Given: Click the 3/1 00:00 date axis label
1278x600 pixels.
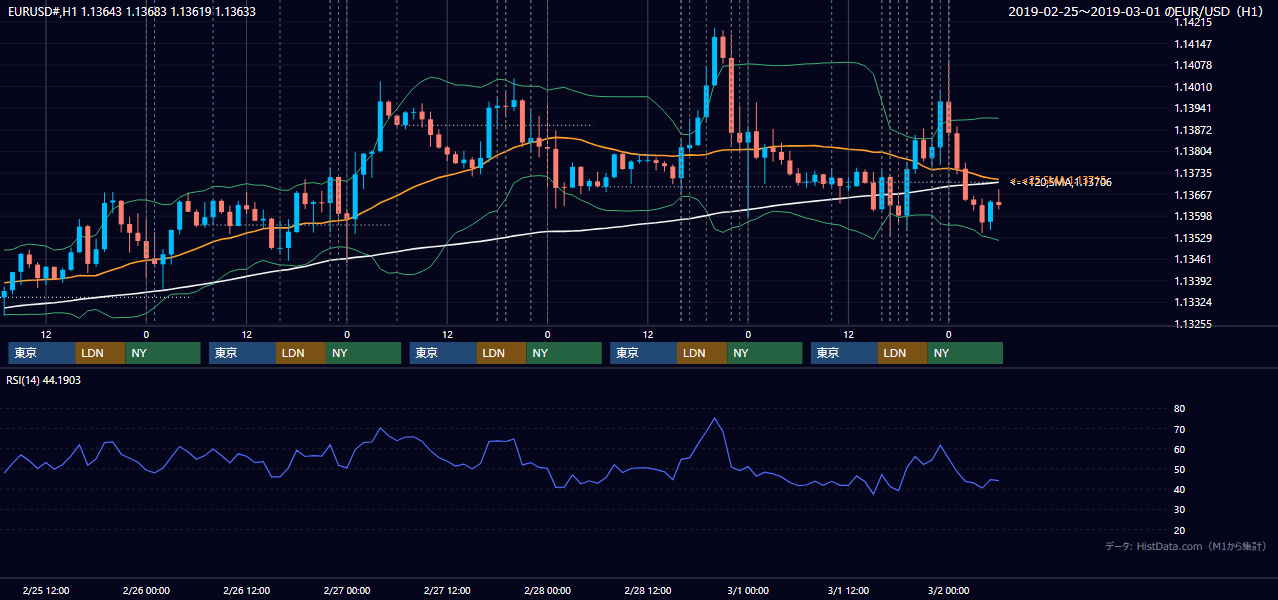Looking at the screenshot, I should tap(748, 590).
